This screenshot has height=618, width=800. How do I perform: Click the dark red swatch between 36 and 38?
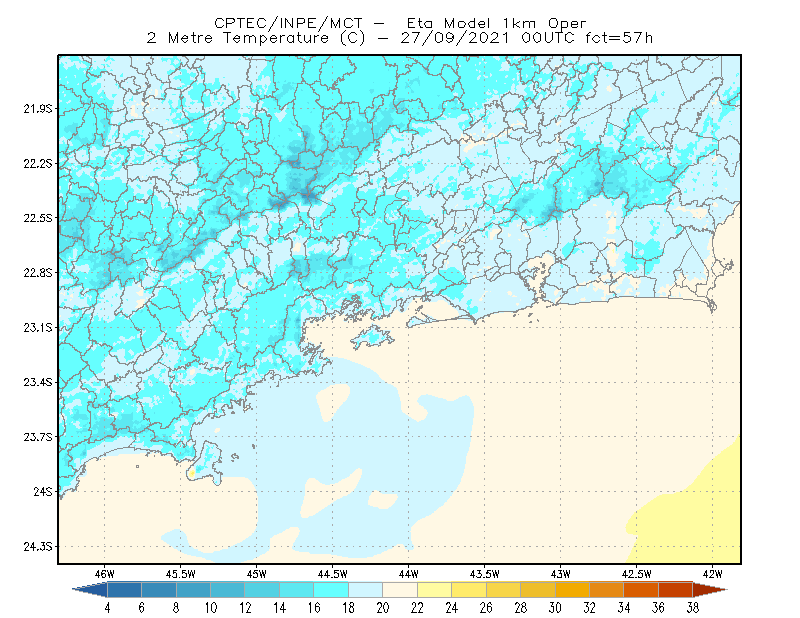point(676,589)
